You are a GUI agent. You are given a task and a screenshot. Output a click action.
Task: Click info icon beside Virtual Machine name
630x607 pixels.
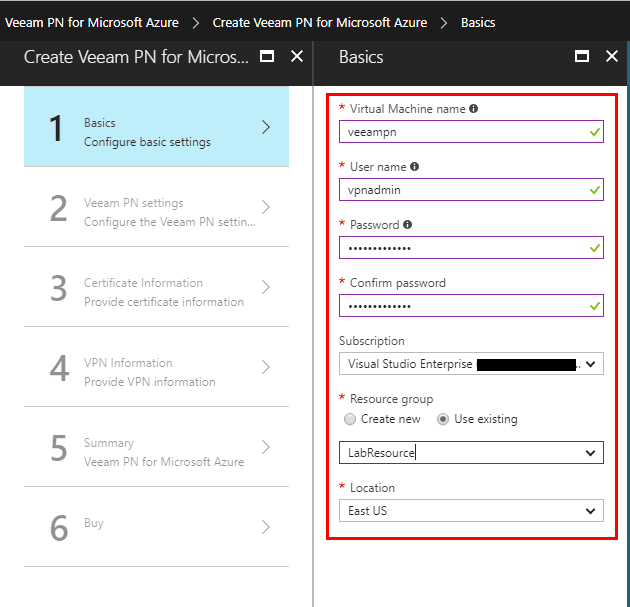click(x=474, y=109)
